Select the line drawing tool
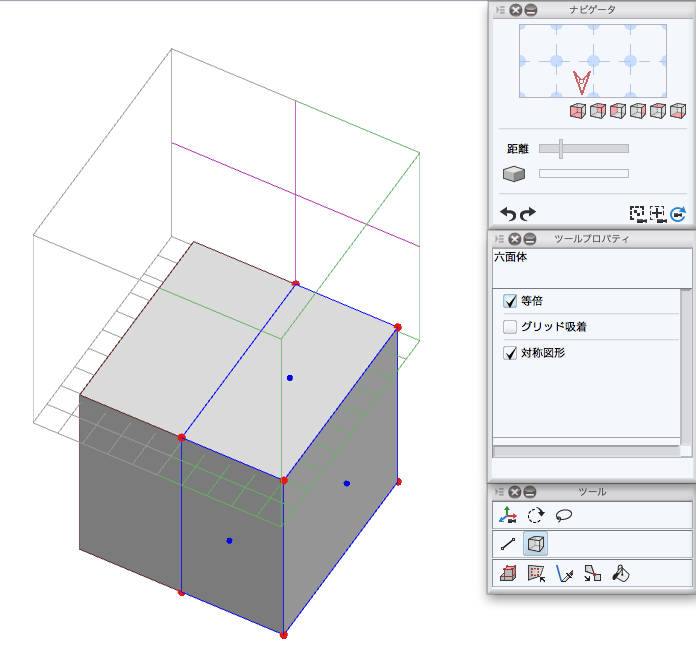The image size is (696, 645). pyautogui.click(x=508, y=545)
